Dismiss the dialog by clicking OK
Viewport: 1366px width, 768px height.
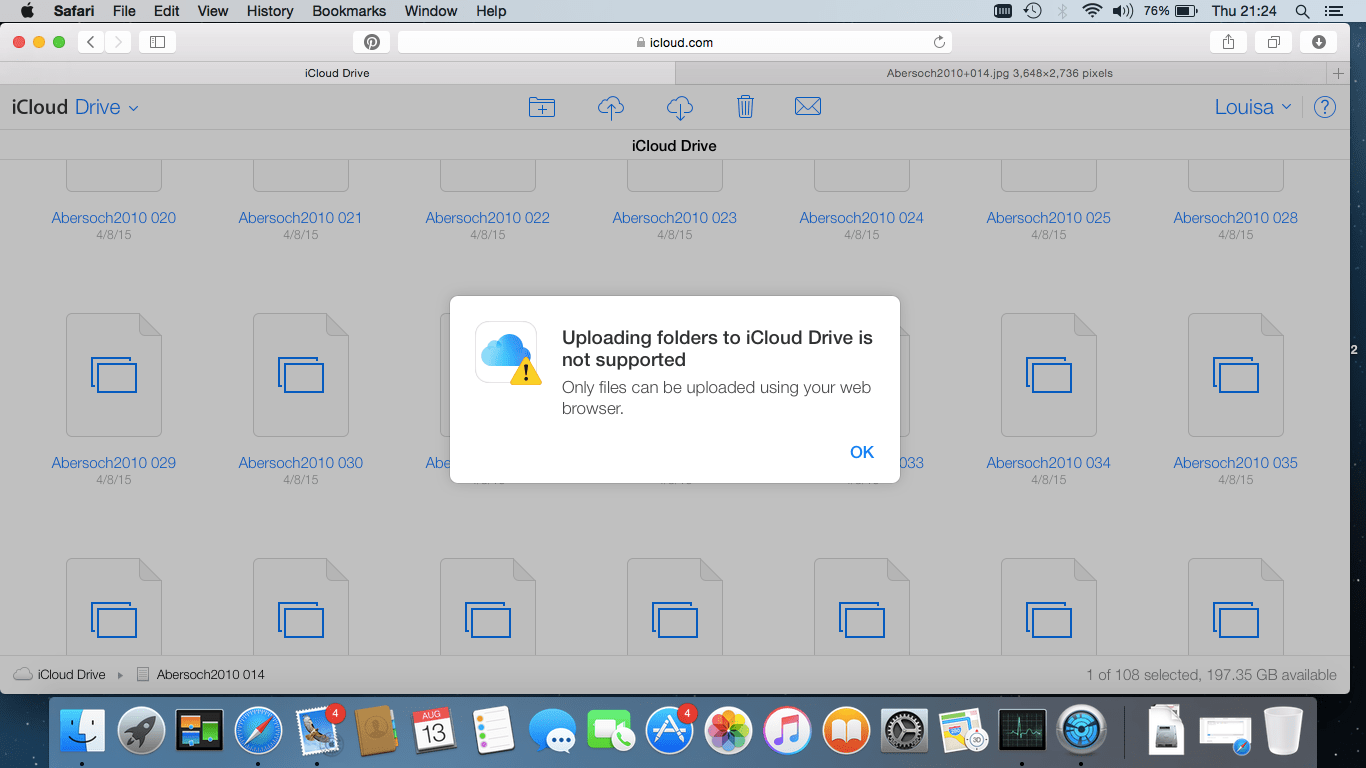(x=861, y=452)
